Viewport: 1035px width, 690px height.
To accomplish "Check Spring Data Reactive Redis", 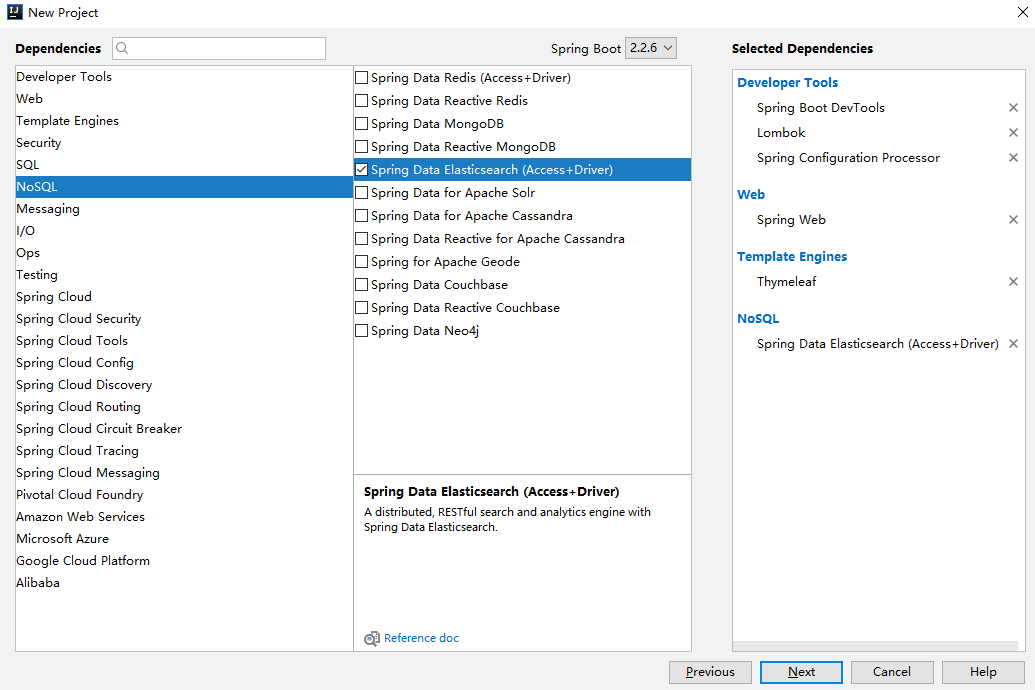I will coord(362,101).
